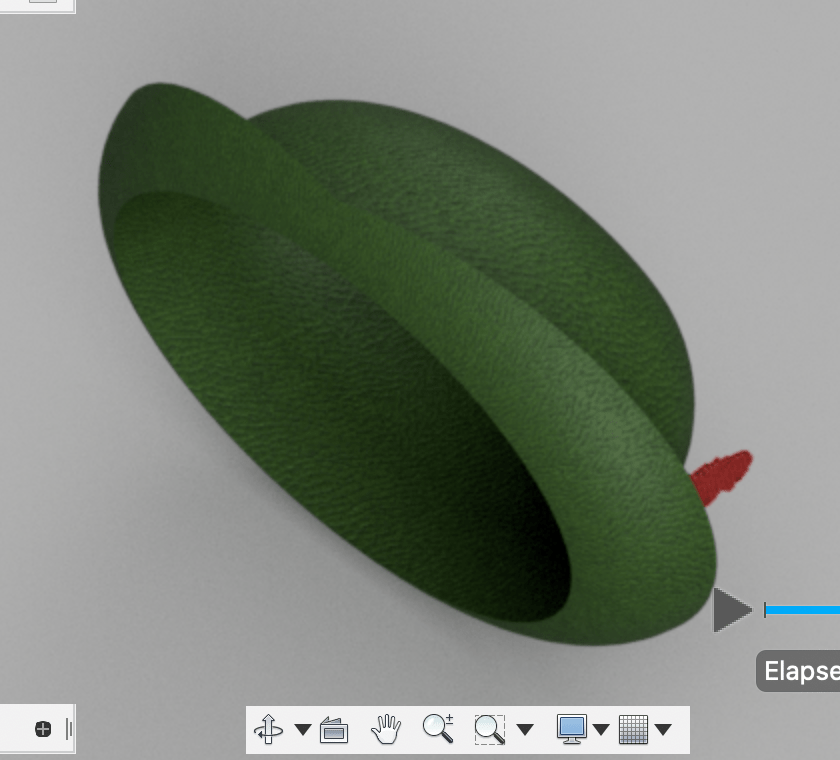Image resolution: width=840 pixels, height=760 pixels.
Task: Activate the Pan hand tool
Action: [x=385, y=729]
